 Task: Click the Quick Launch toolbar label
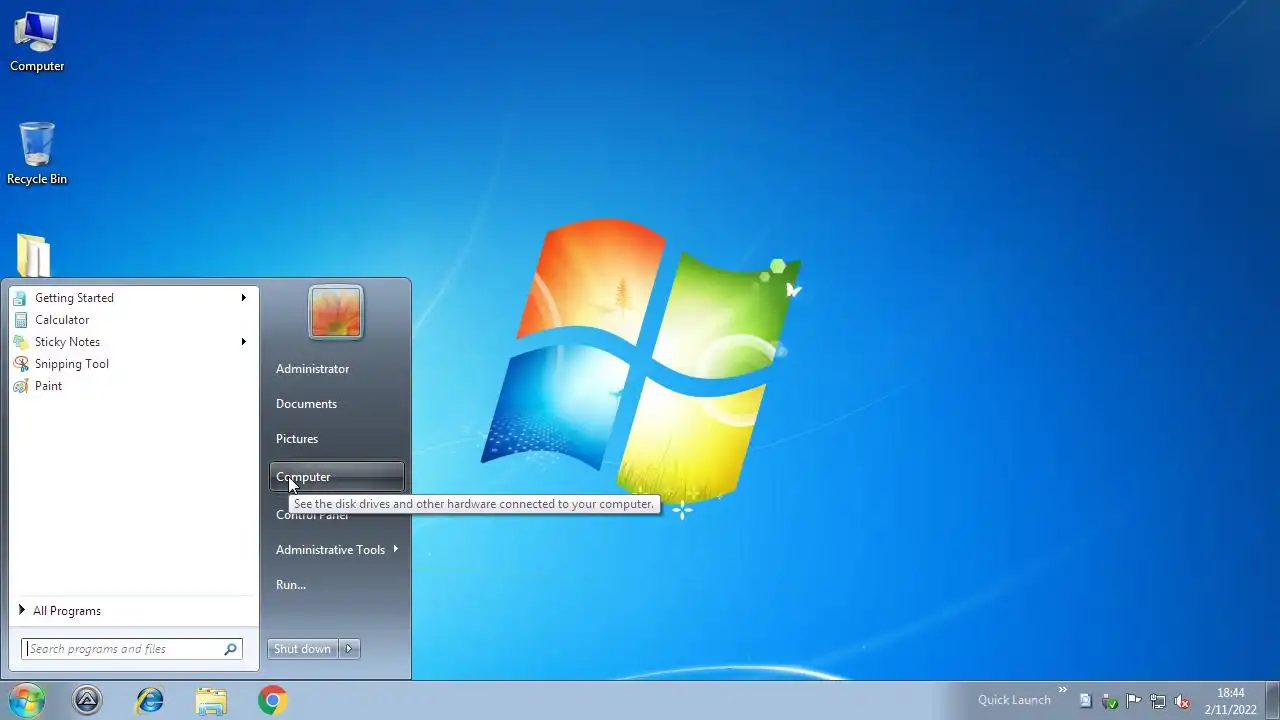(x=1014, y=700)
